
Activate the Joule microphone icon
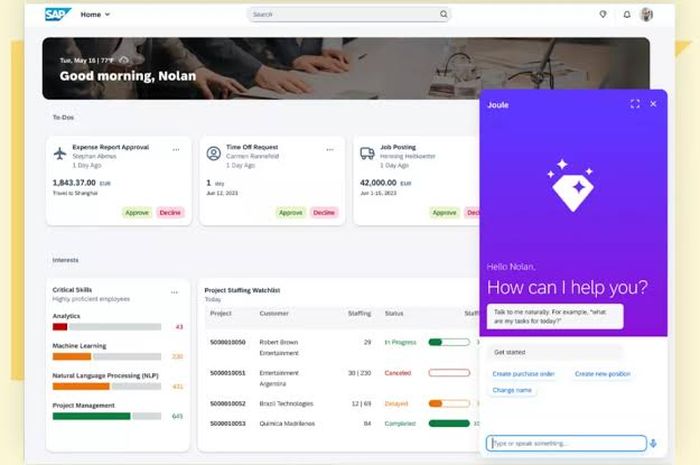653,444
